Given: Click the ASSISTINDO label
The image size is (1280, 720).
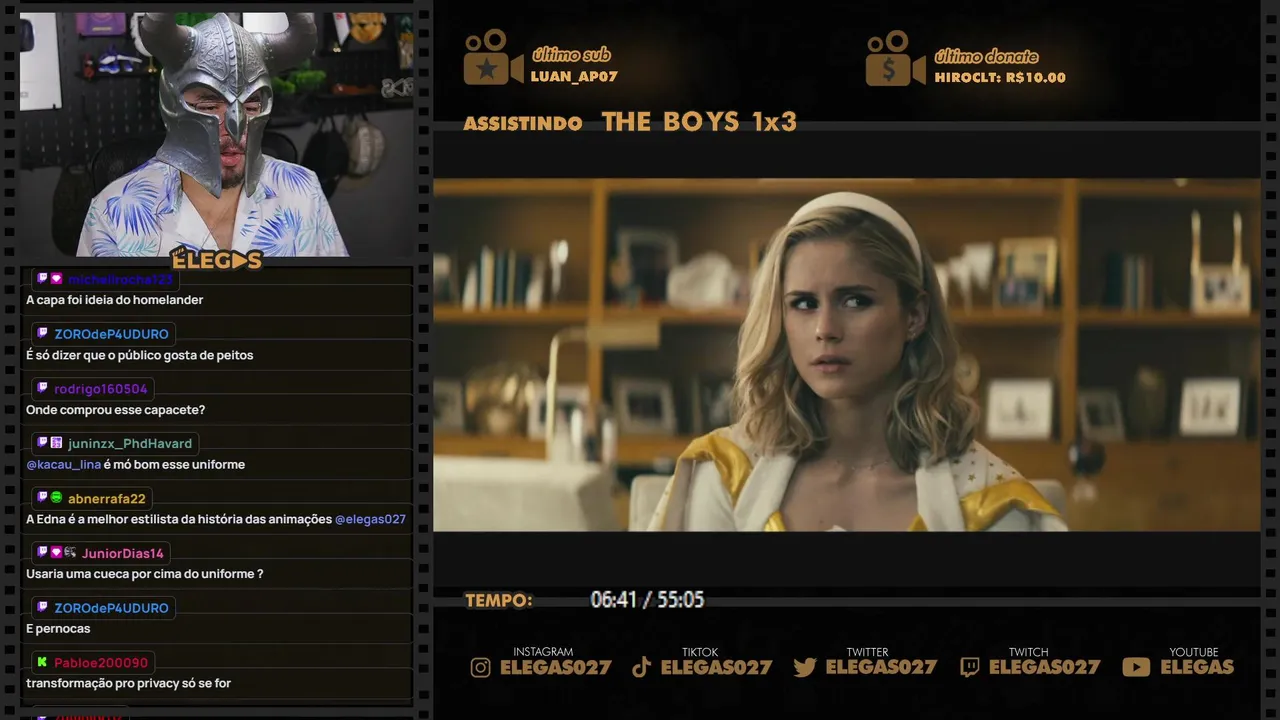Looking at the screenshot, I should pos(523,124).
